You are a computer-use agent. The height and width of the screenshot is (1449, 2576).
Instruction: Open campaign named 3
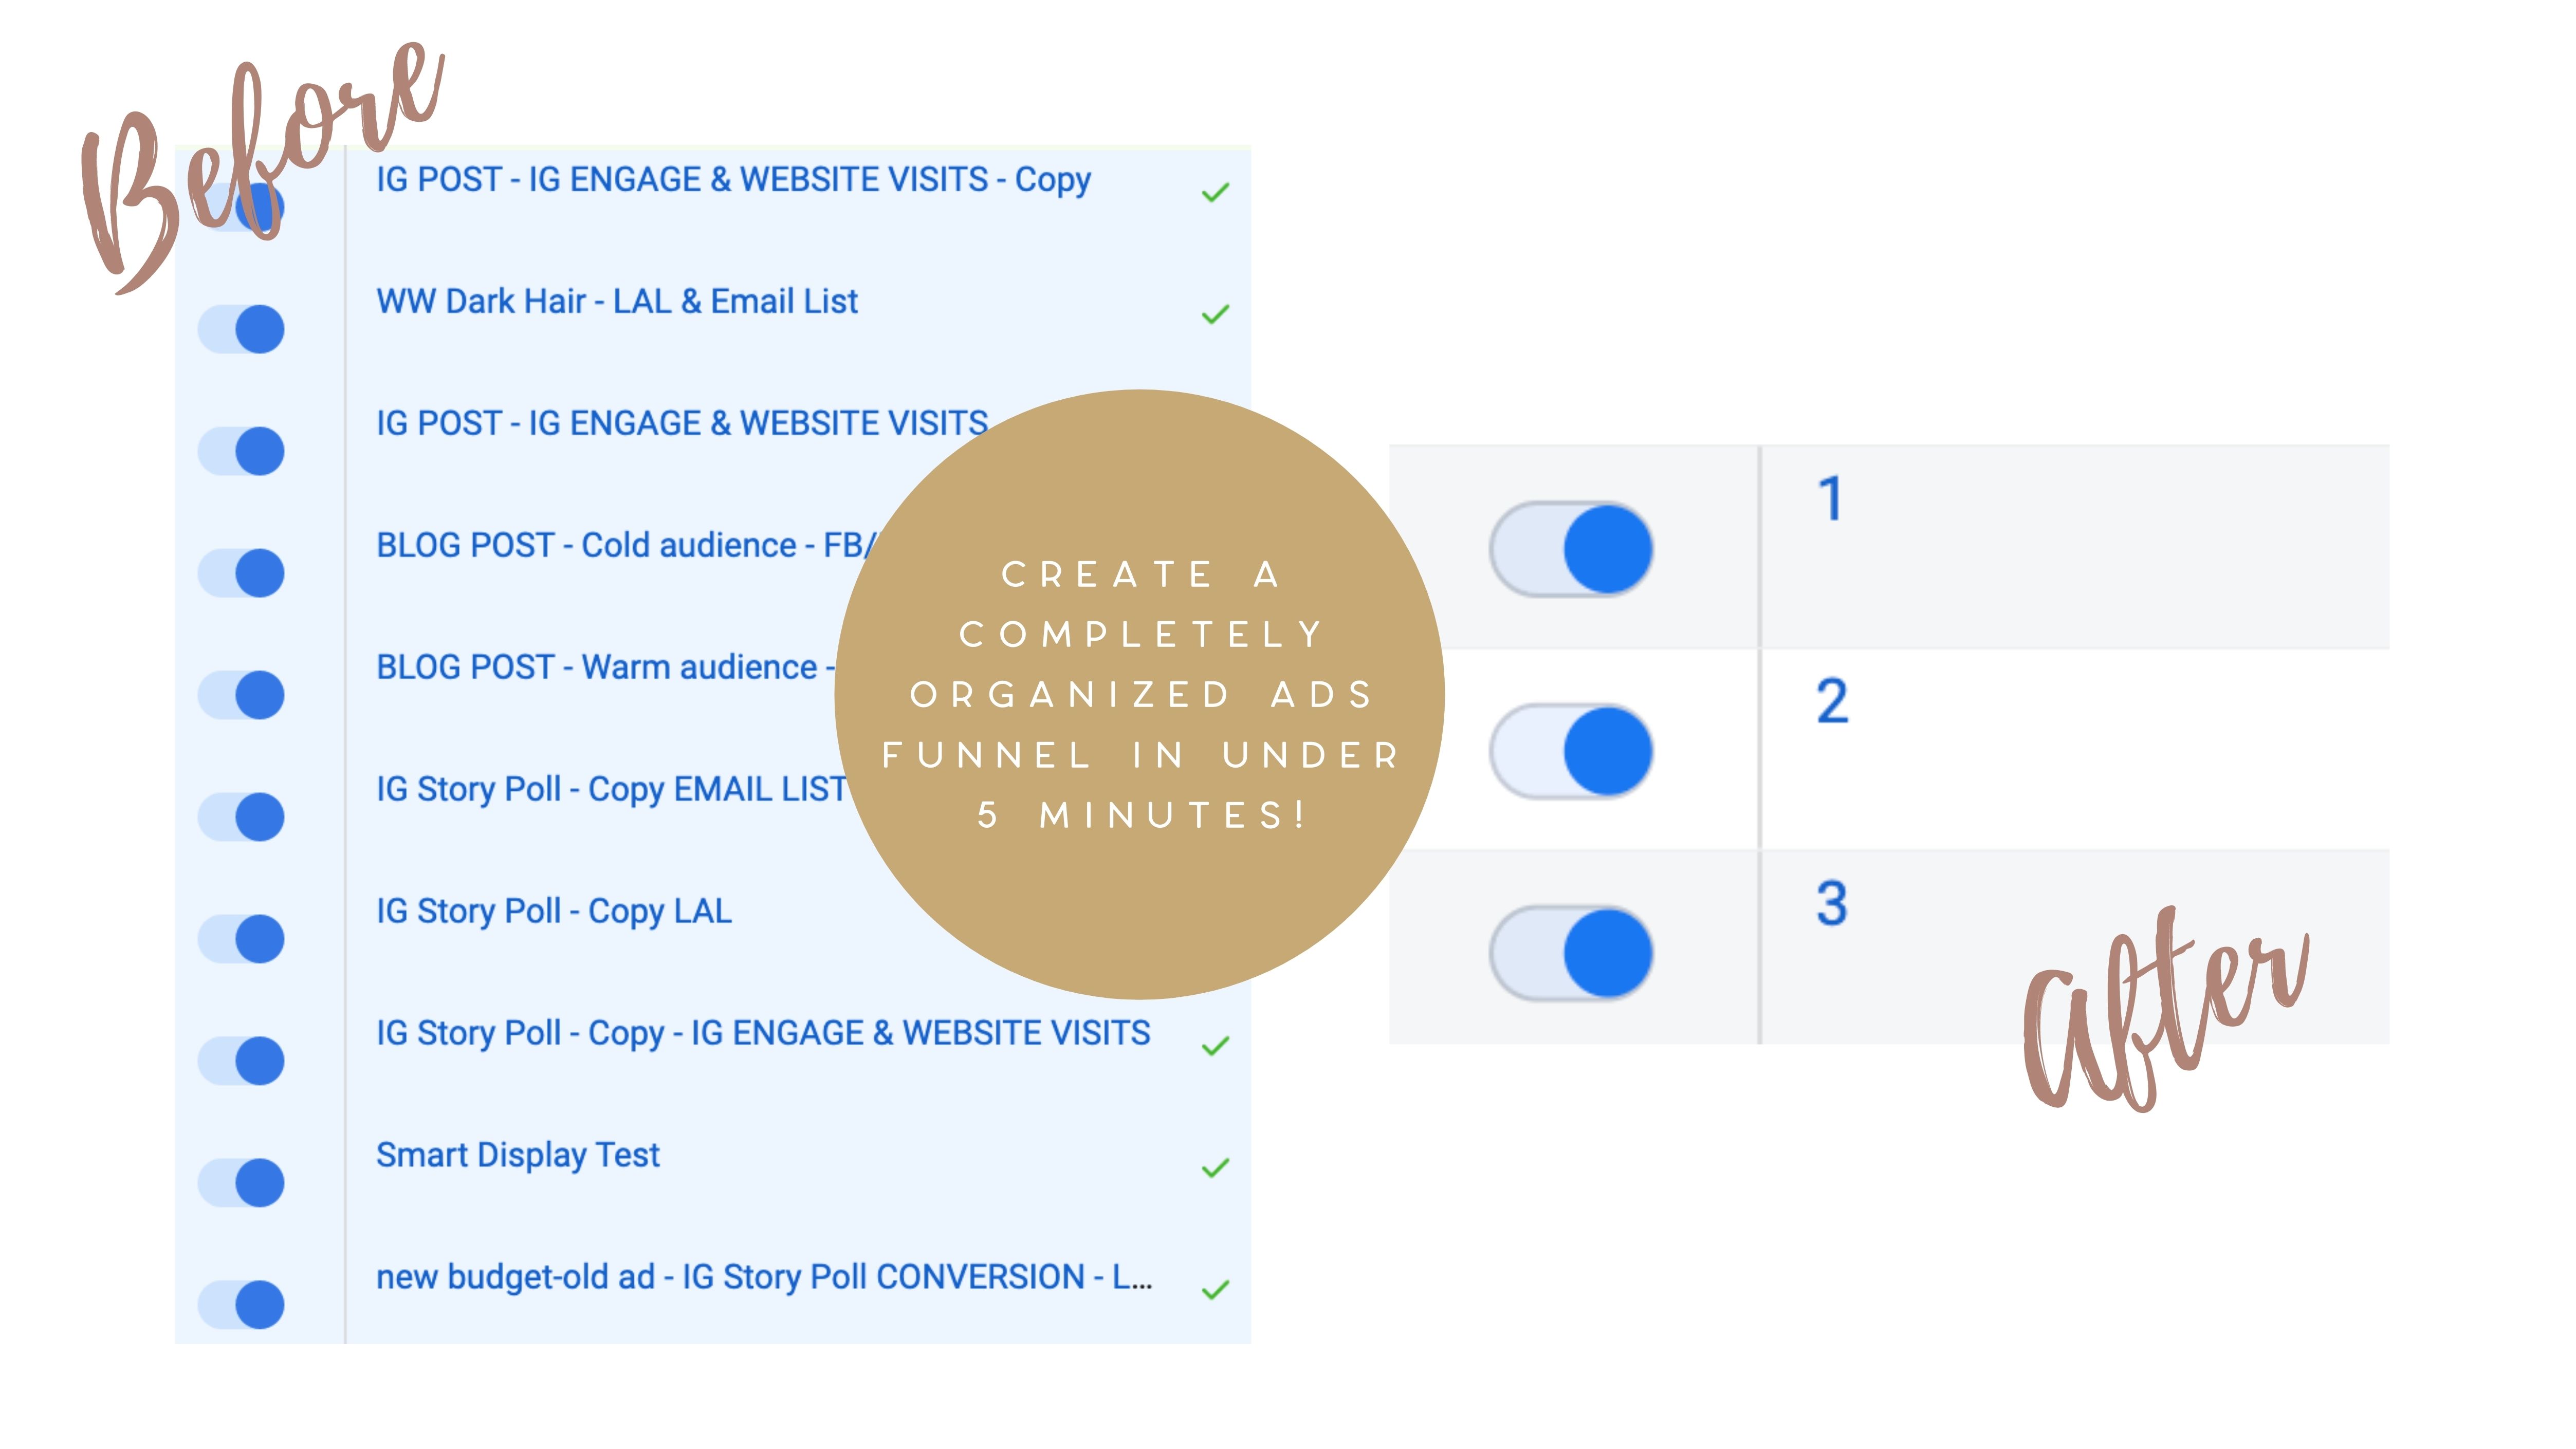(x=1832, y=903)
